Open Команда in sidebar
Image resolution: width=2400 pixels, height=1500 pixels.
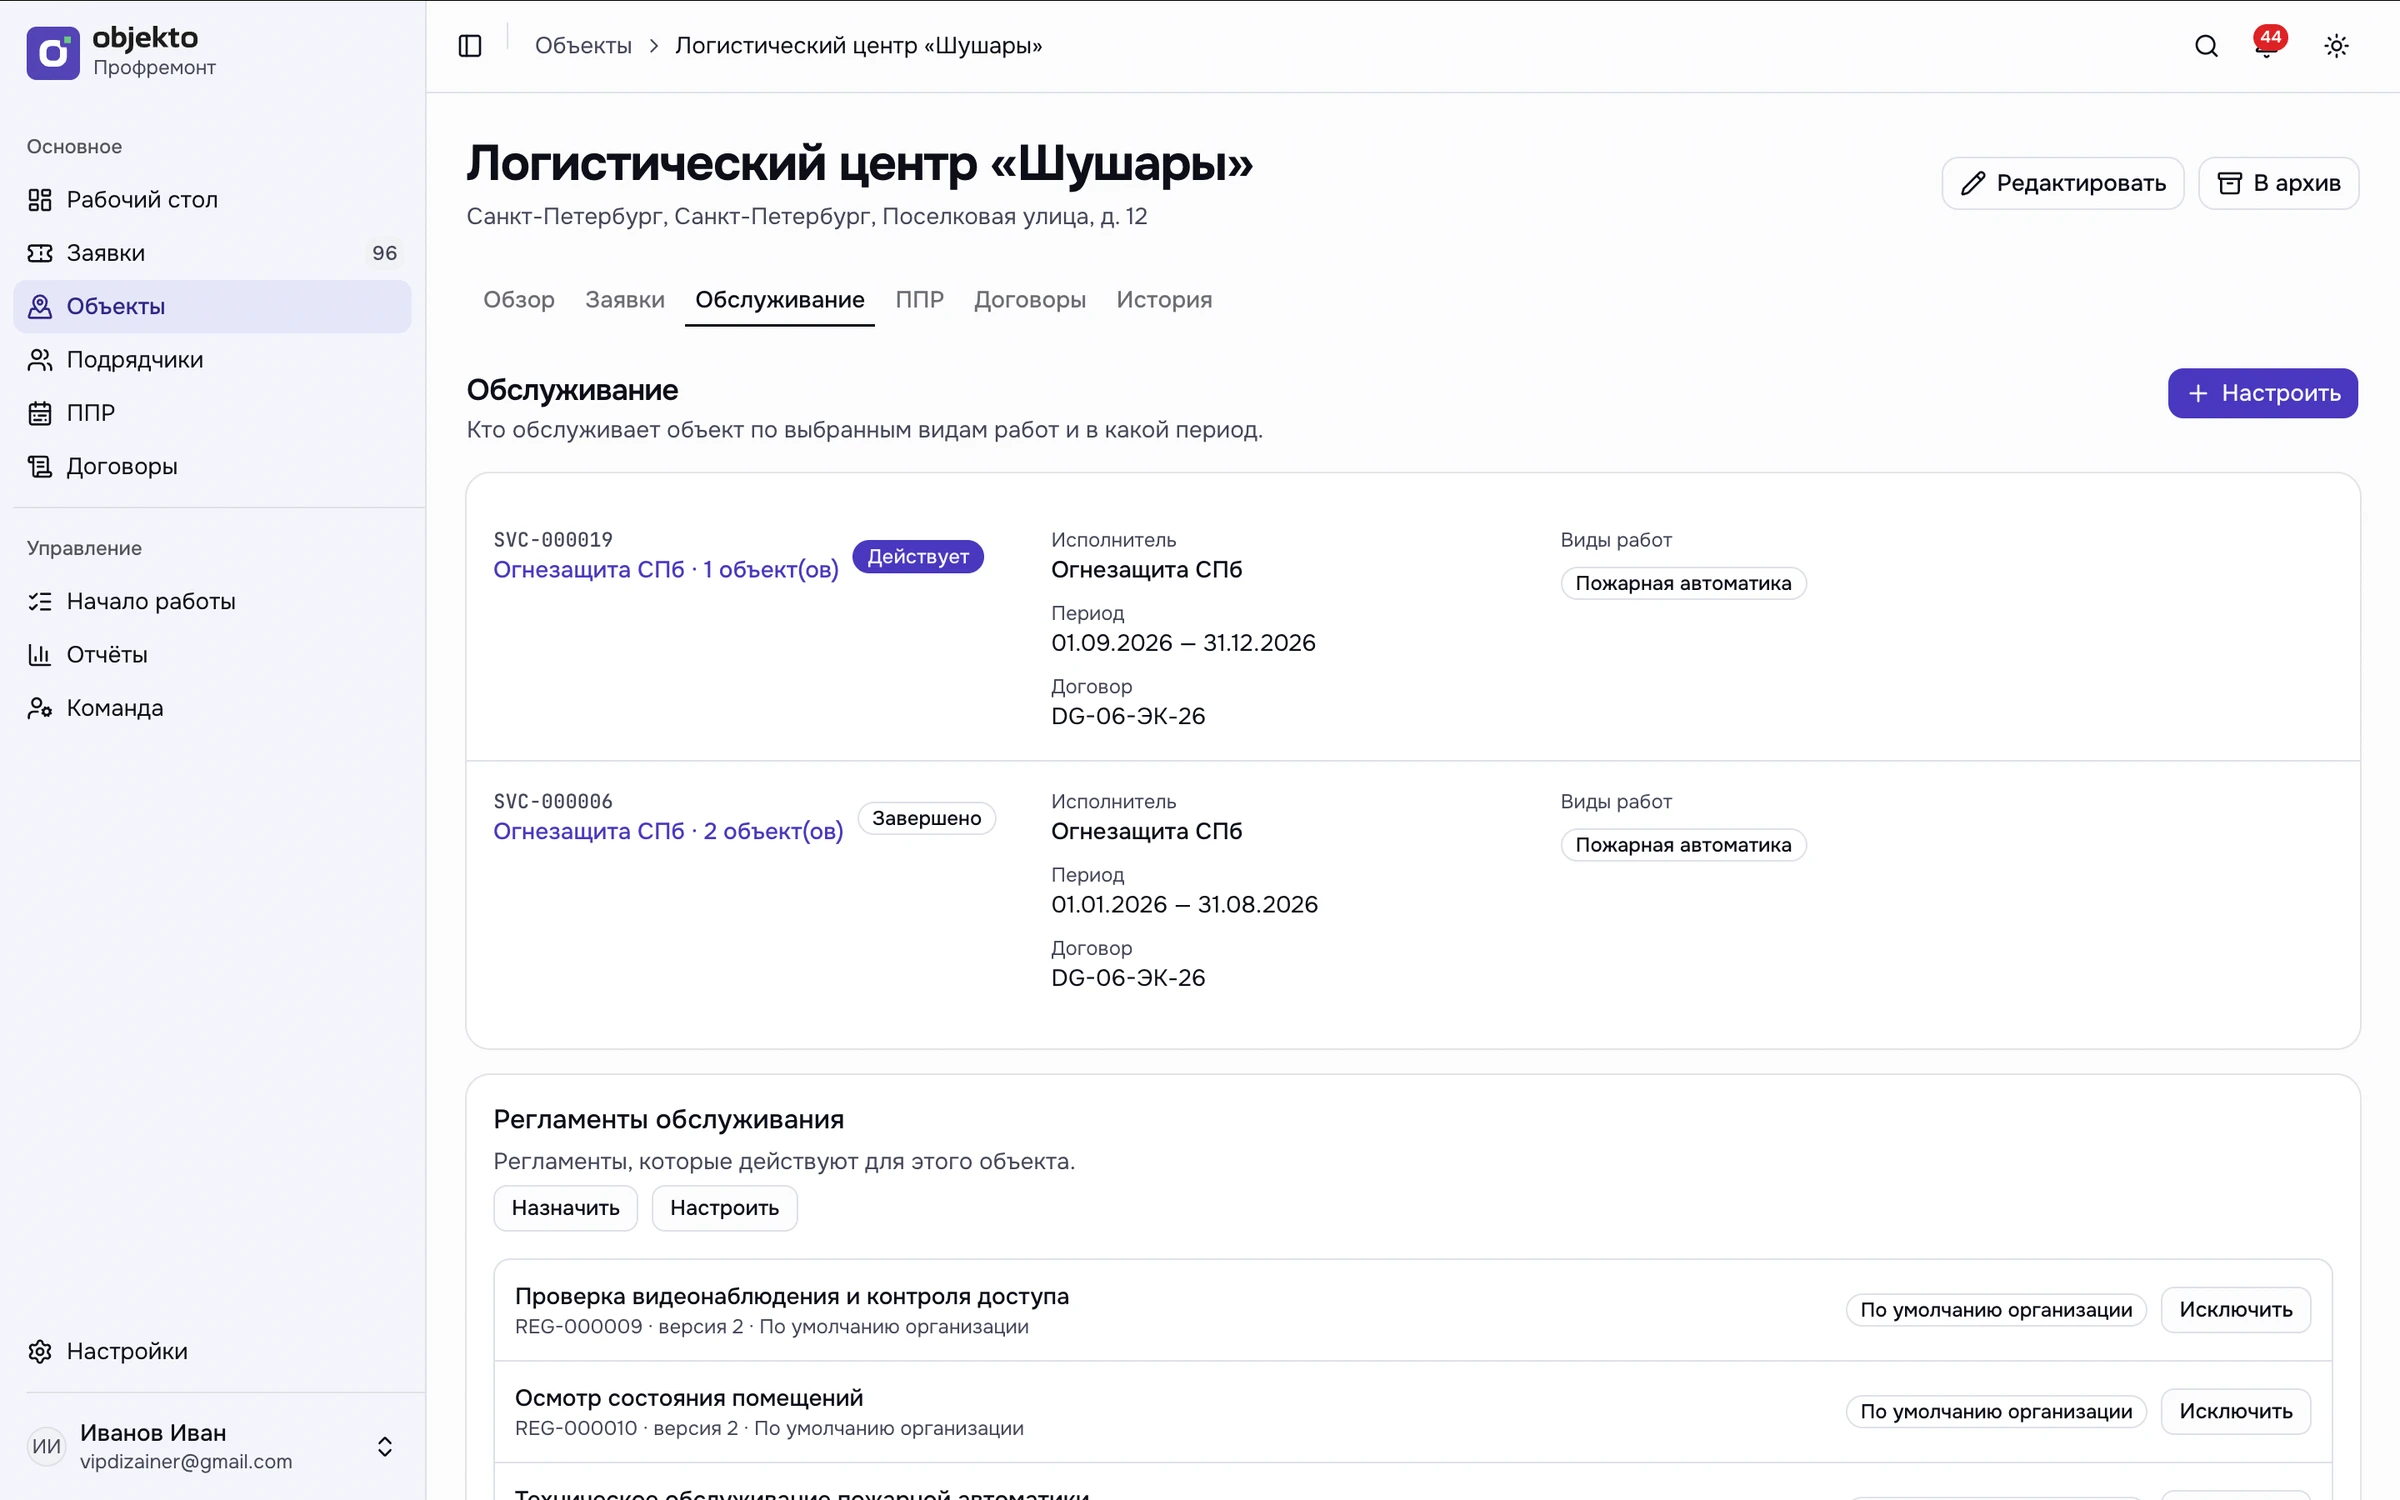(x=212, y=708)
